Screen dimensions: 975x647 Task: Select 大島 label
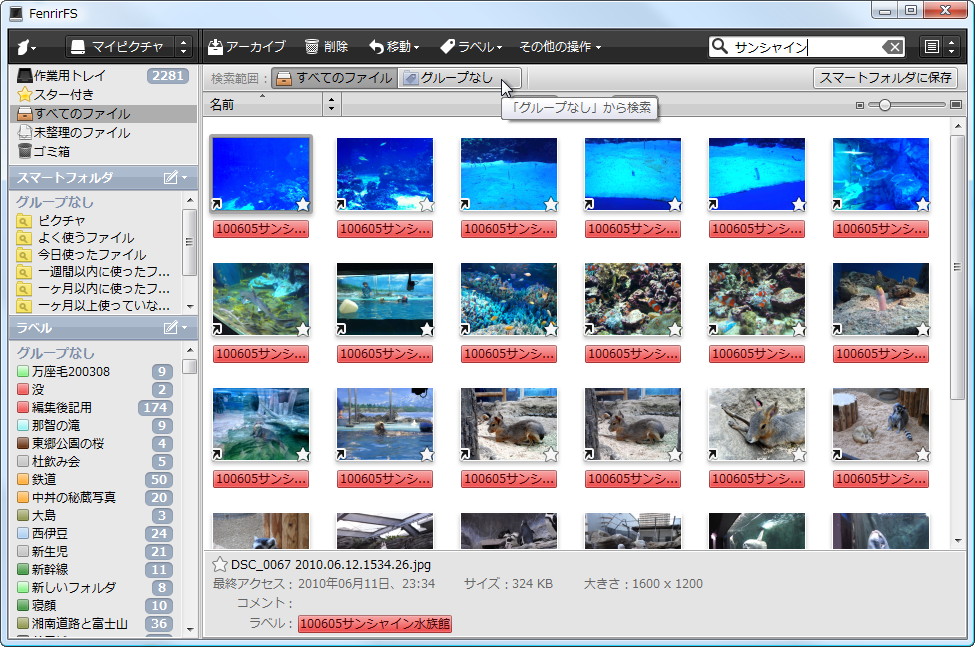coord(95,516)
